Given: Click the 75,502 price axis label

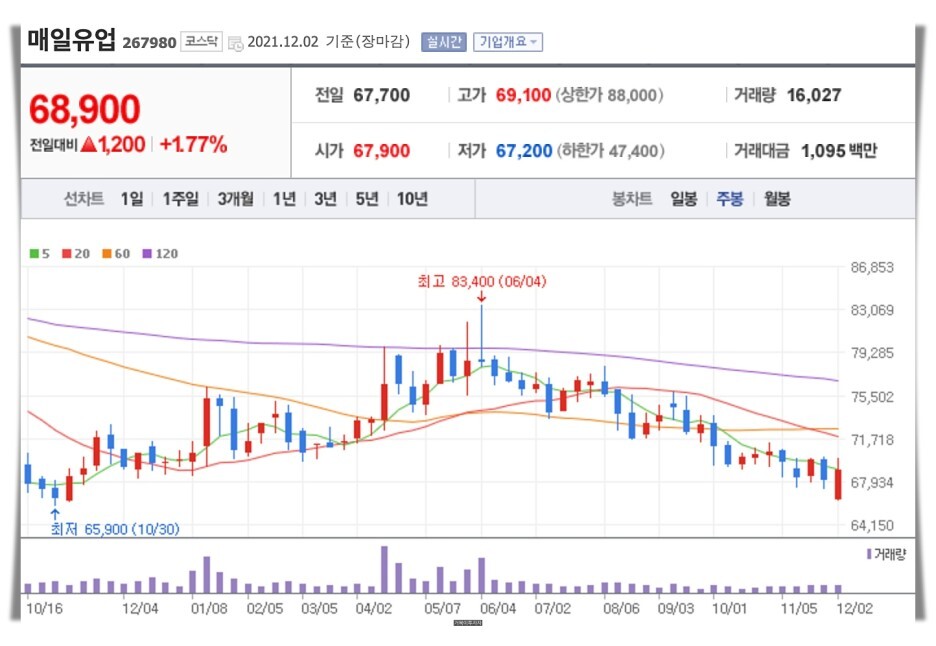Looking at the screenshot, I should click(x=872, y=396).
